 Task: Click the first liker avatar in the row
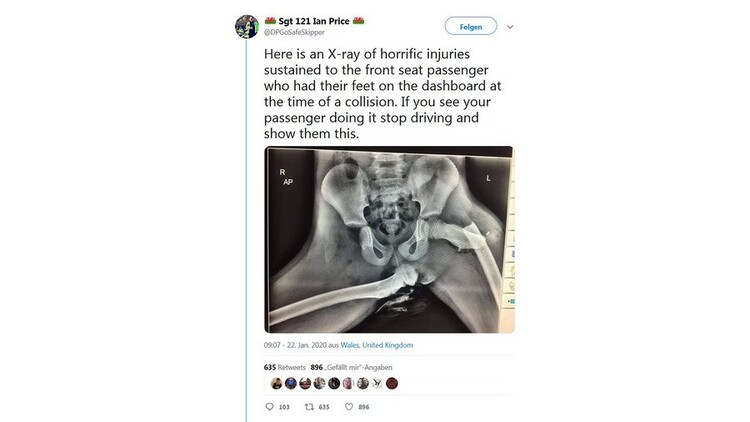(x=276, y=383)
